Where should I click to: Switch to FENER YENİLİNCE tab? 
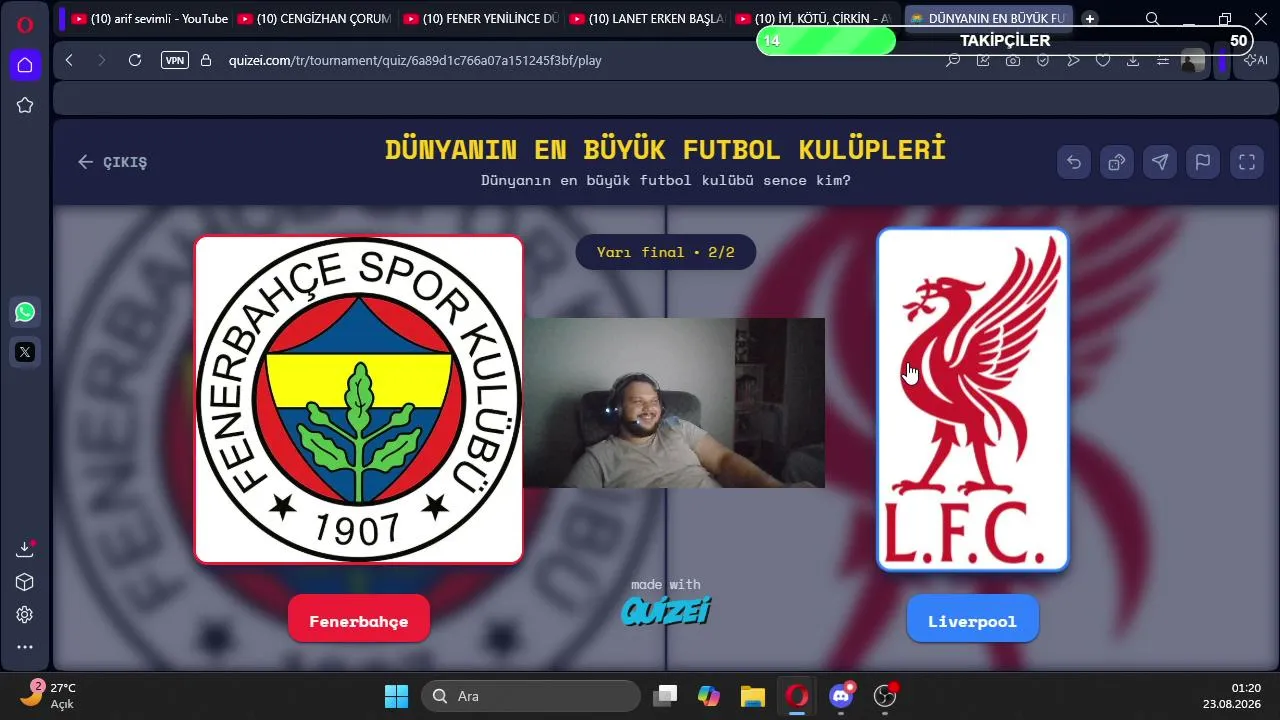click(481, 19)
